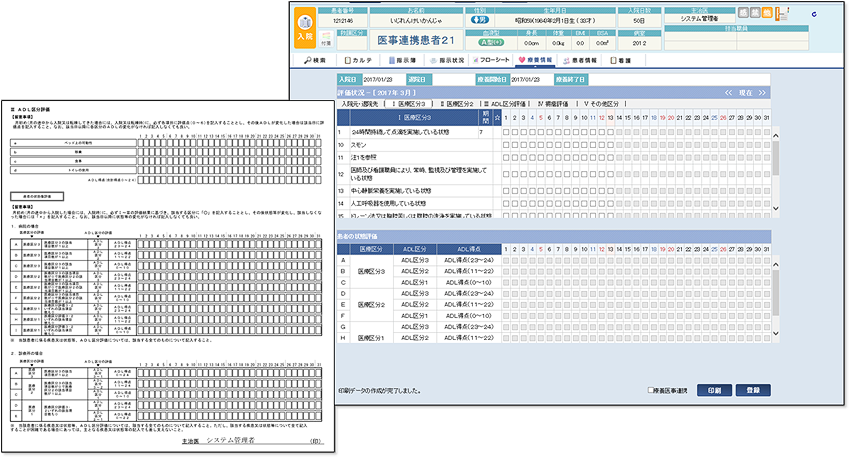The image size is (850, 458).
Task: Click the gray 感 infection indicator icon
Action: pyautogui.click(x=743, y=12)
